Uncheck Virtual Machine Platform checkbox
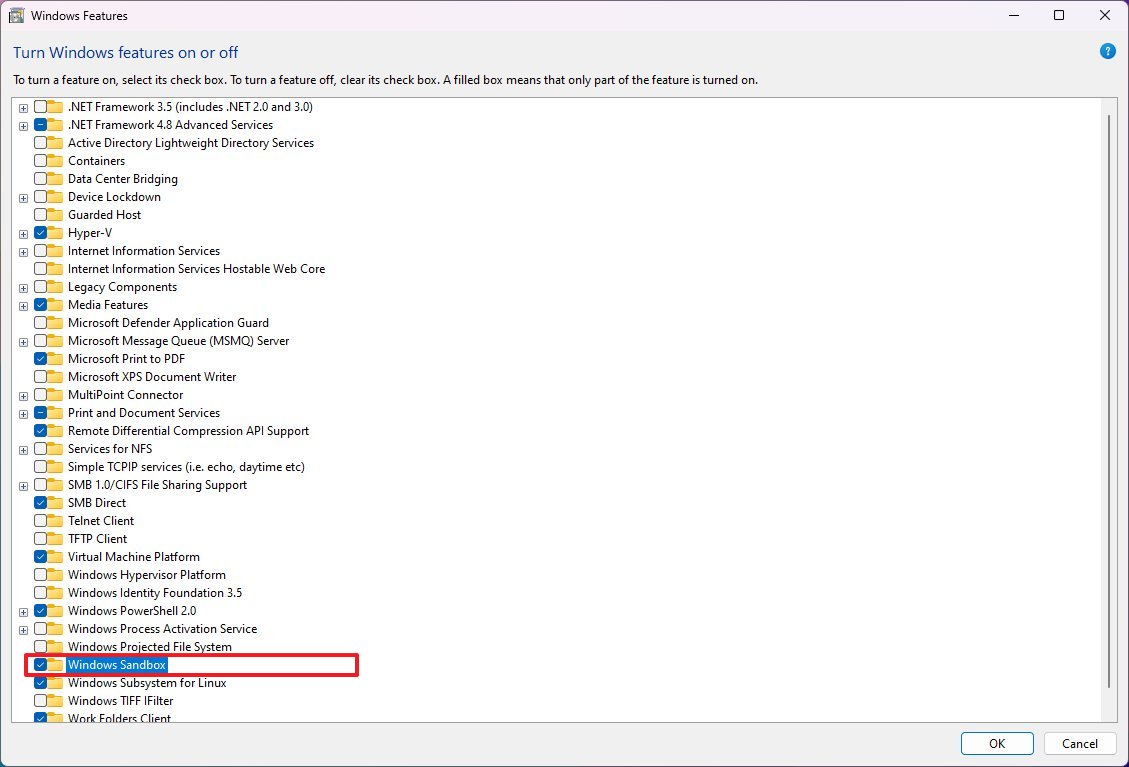Screen dimensions: 1129x767 click(40, 557)
